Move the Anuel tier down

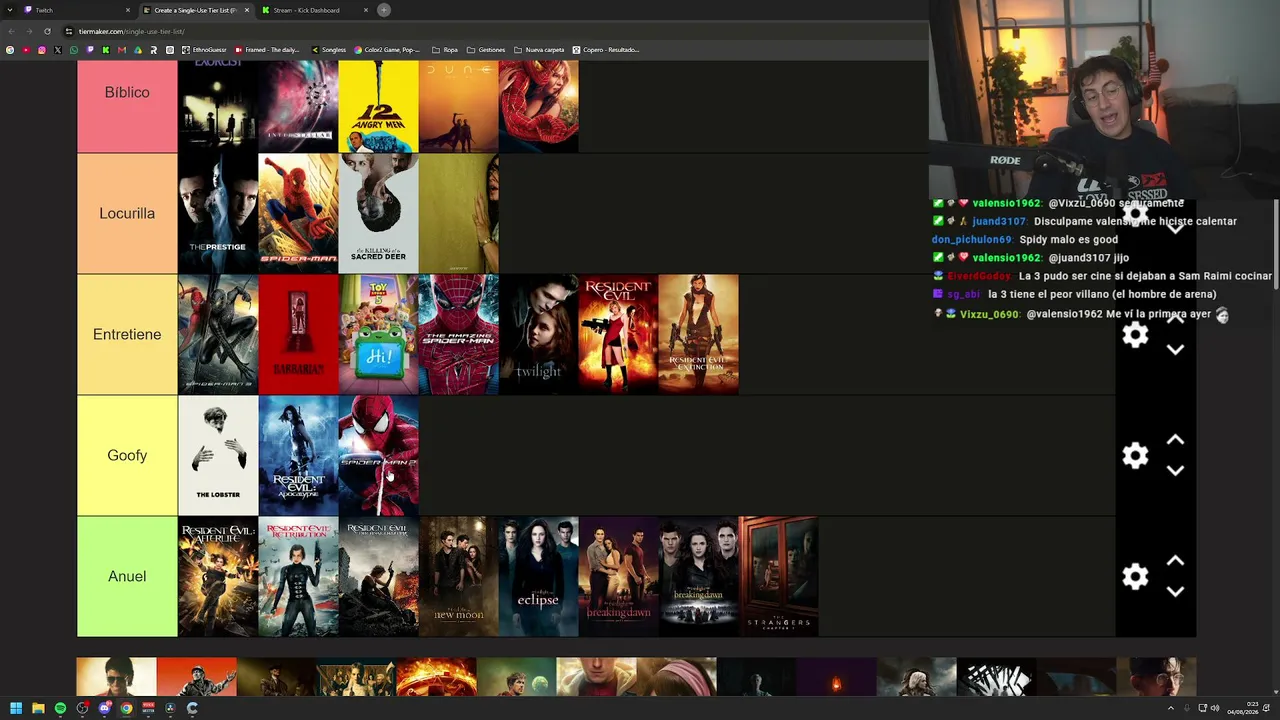coord(1175,591)
